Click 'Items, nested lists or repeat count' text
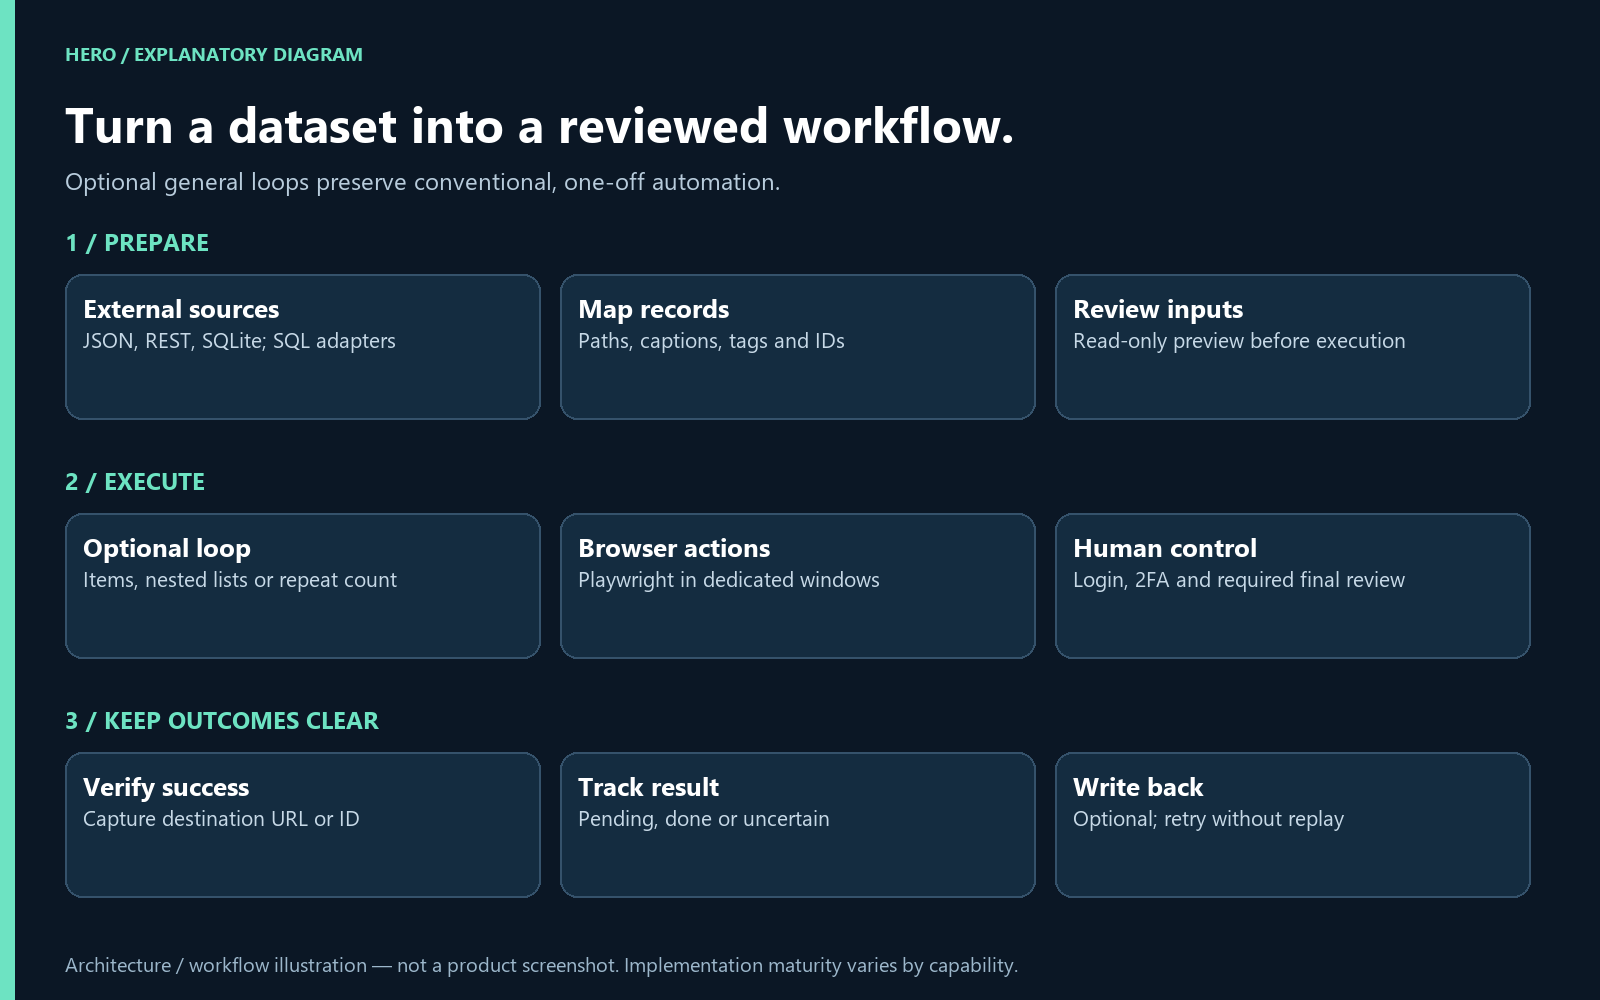Image resolution: width=1600 pixels, height=1000 pixels. tap(240, 580)
